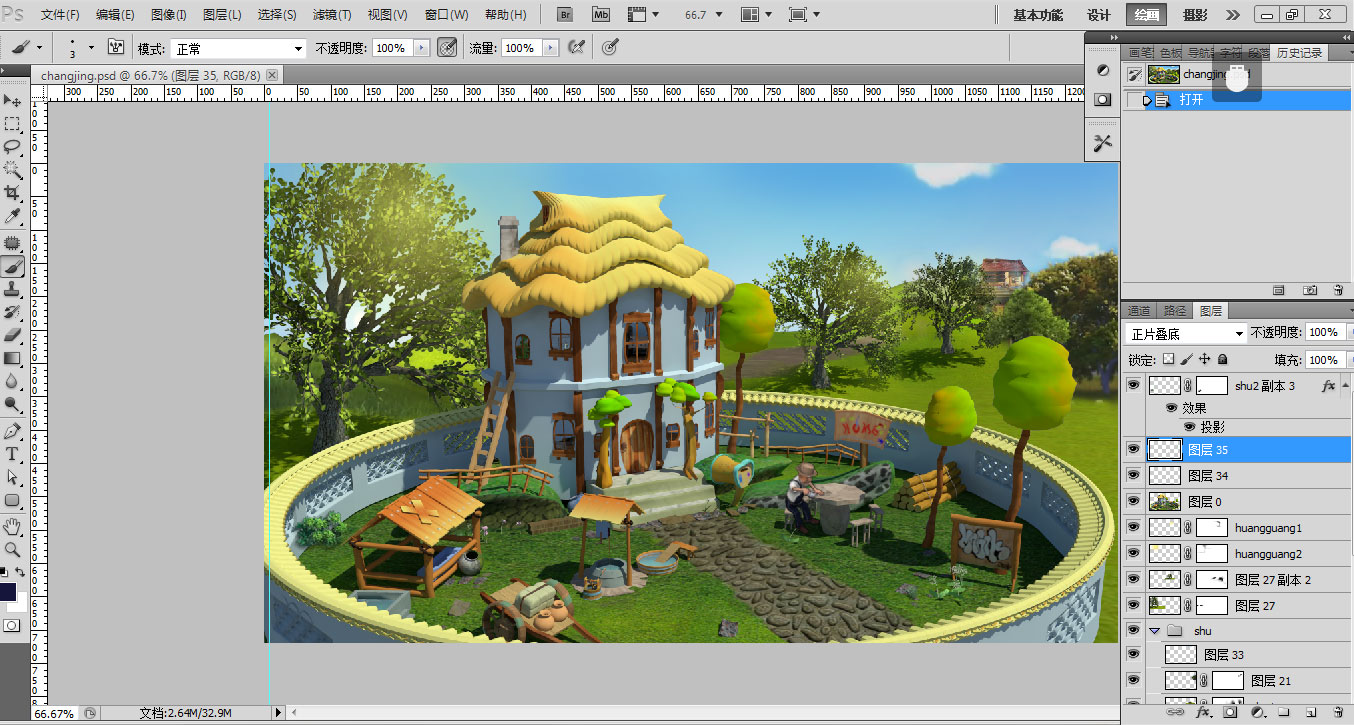
Task: Hide the 图层 34 layer
Action: pos(1132,476)
